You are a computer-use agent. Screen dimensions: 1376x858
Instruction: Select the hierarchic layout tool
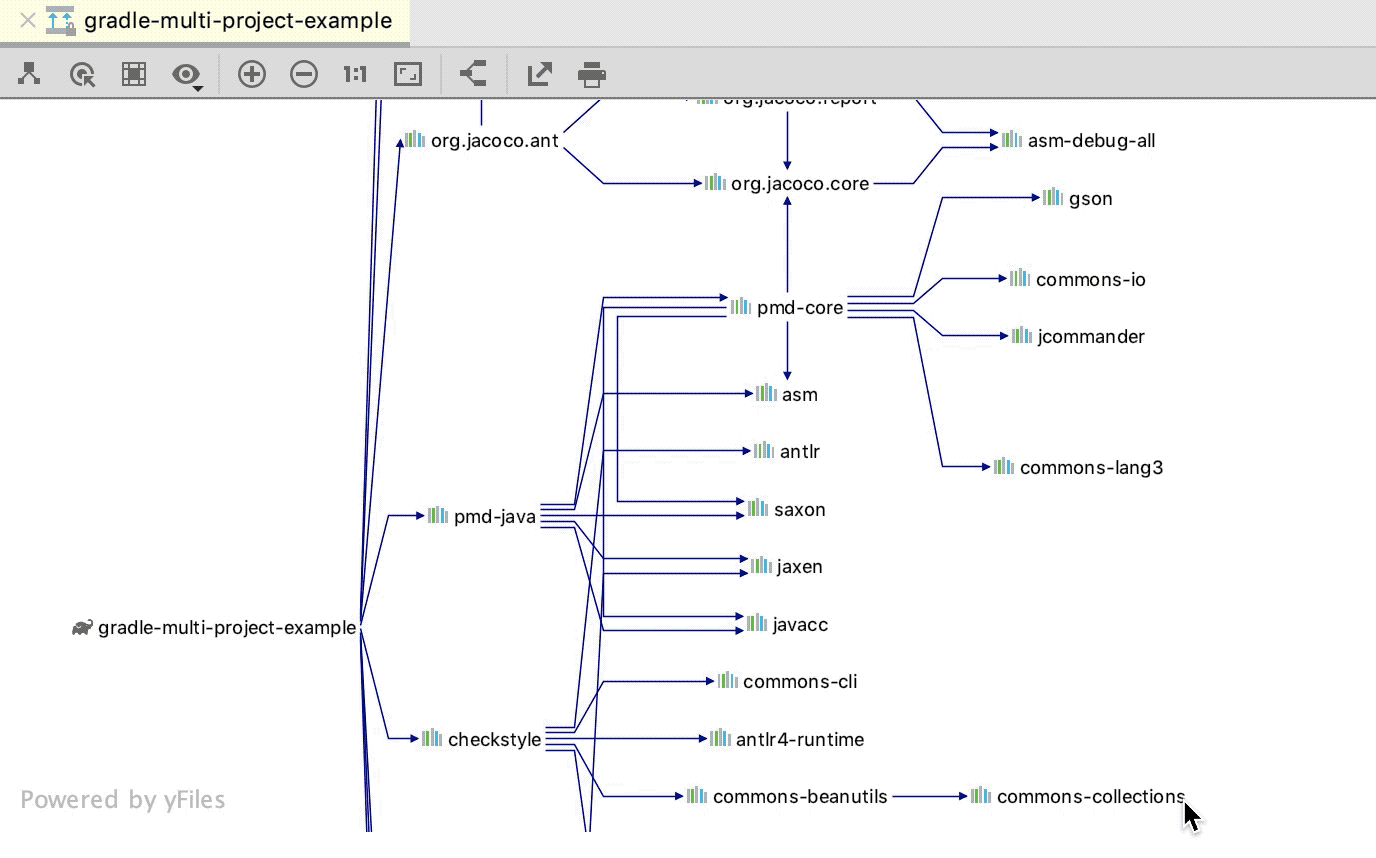[x=27, y=73]
